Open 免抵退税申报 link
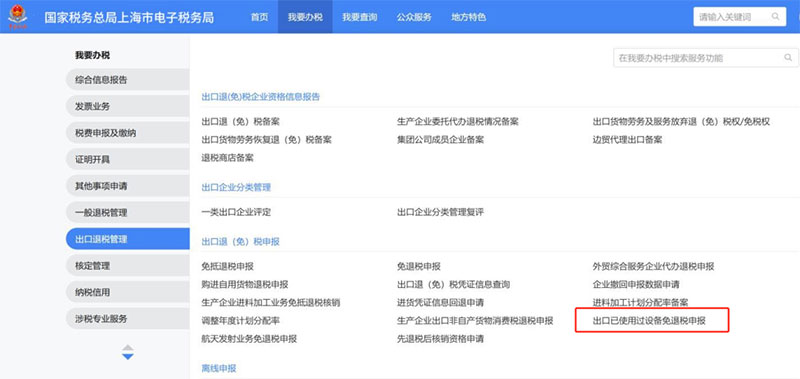 (x=228, y=266)
